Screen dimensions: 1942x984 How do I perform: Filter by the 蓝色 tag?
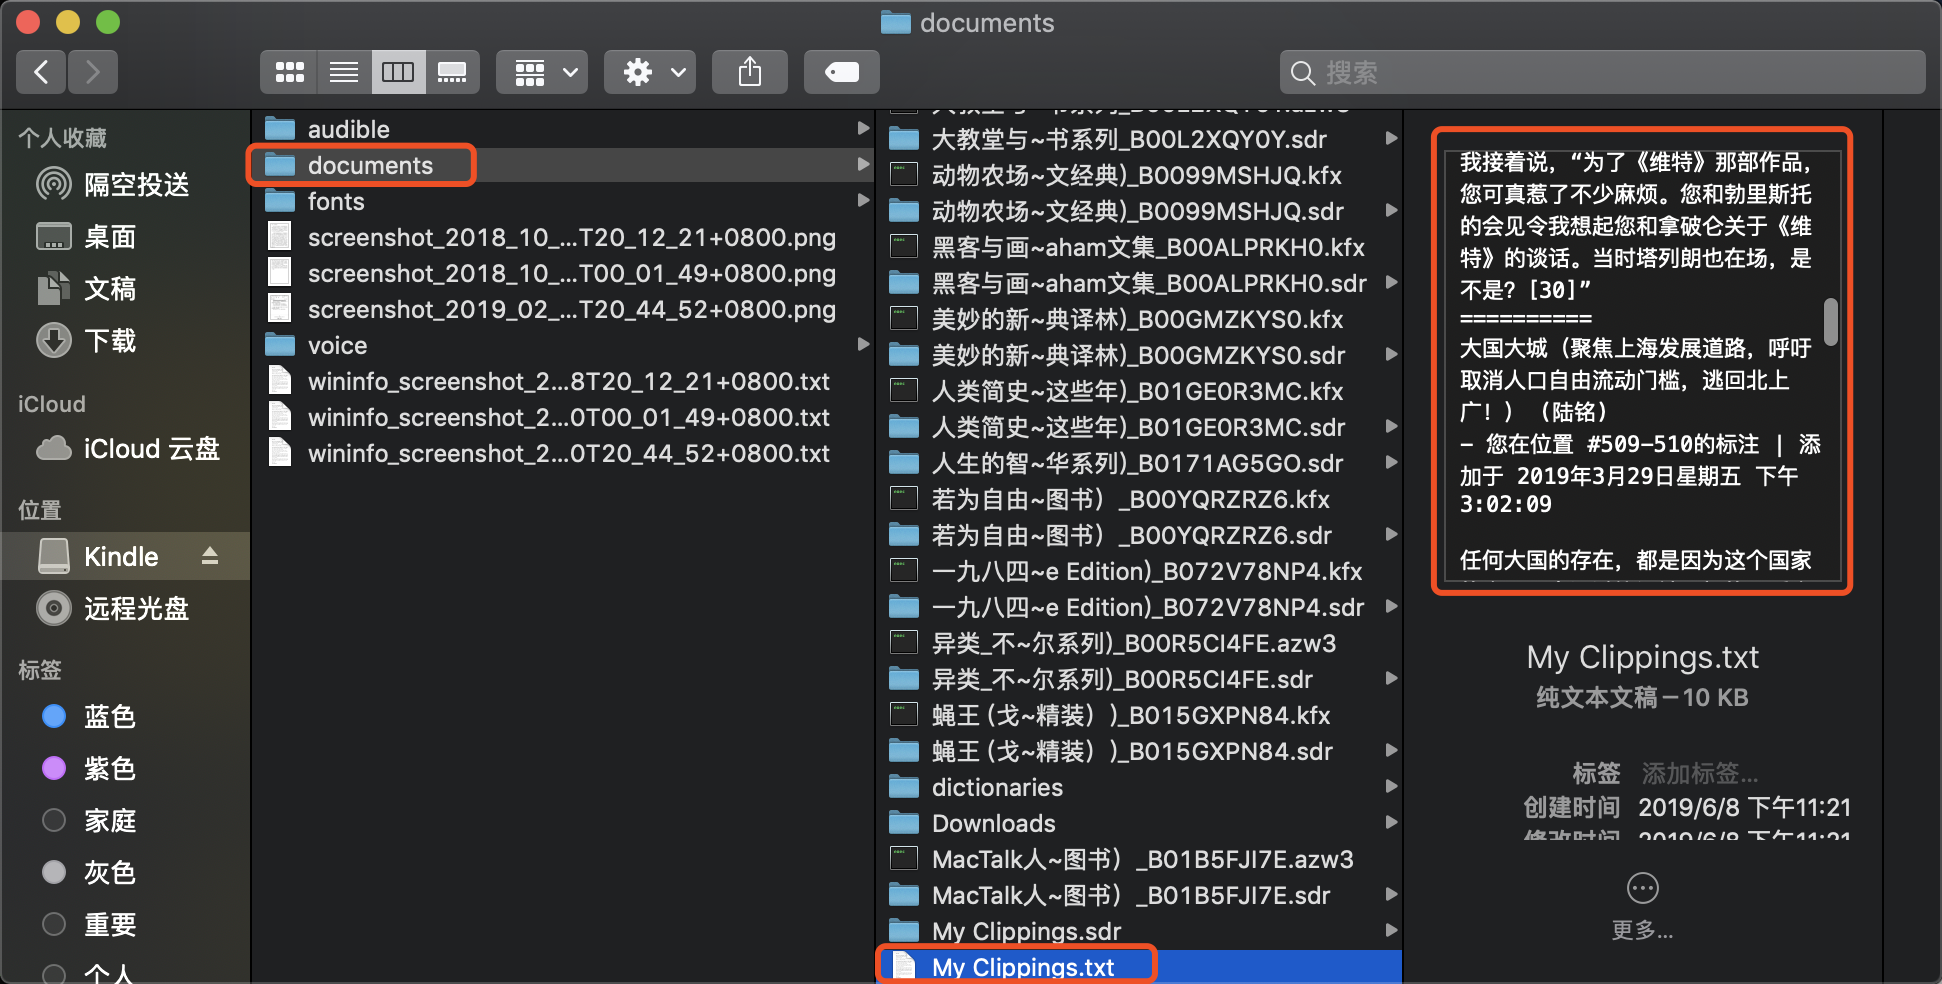click(125, 716)
